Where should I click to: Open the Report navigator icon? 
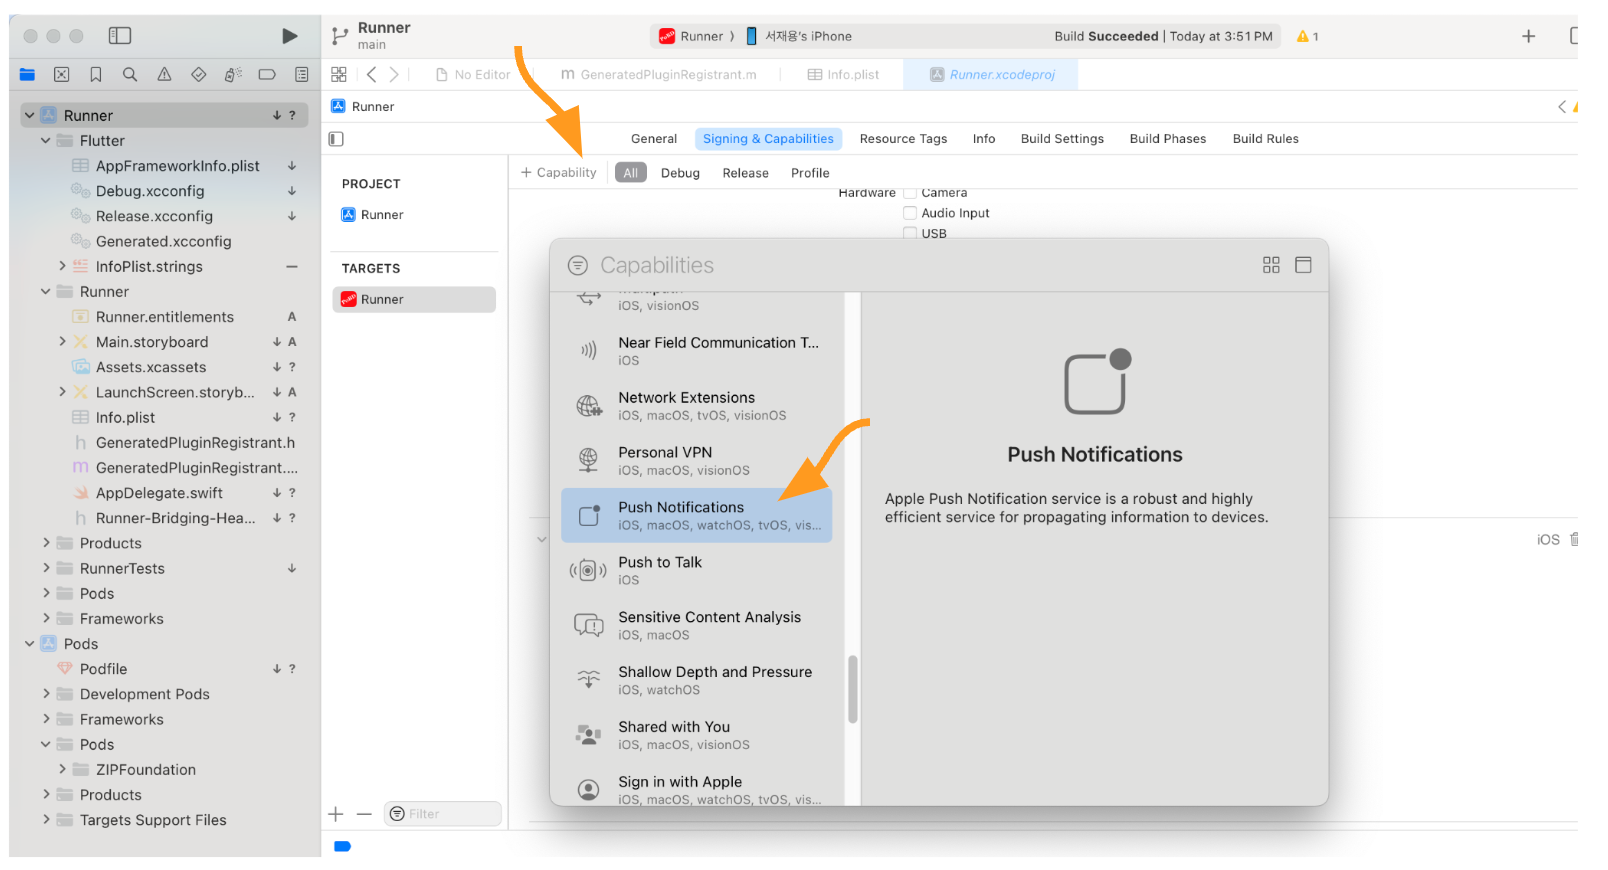(x=301, y=74)
